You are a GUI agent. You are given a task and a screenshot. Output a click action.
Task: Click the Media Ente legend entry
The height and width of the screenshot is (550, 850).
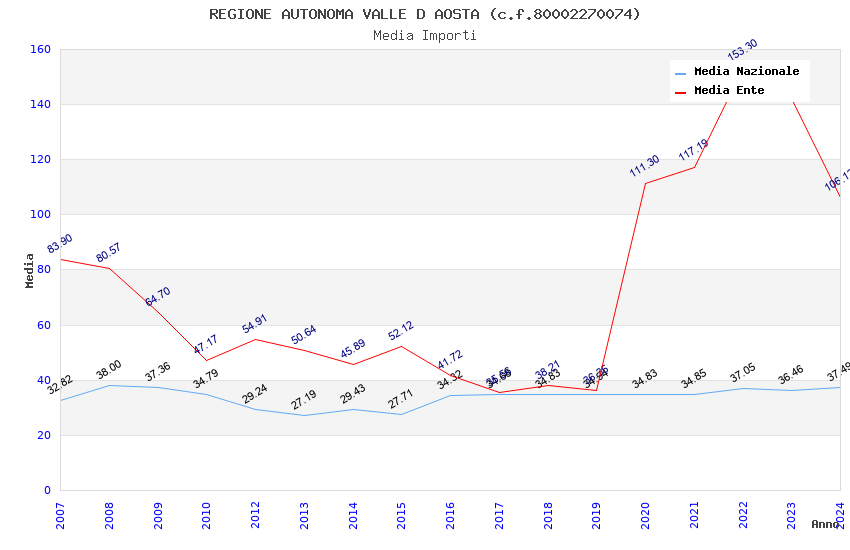pyautogui.click(x=720, y=90)
